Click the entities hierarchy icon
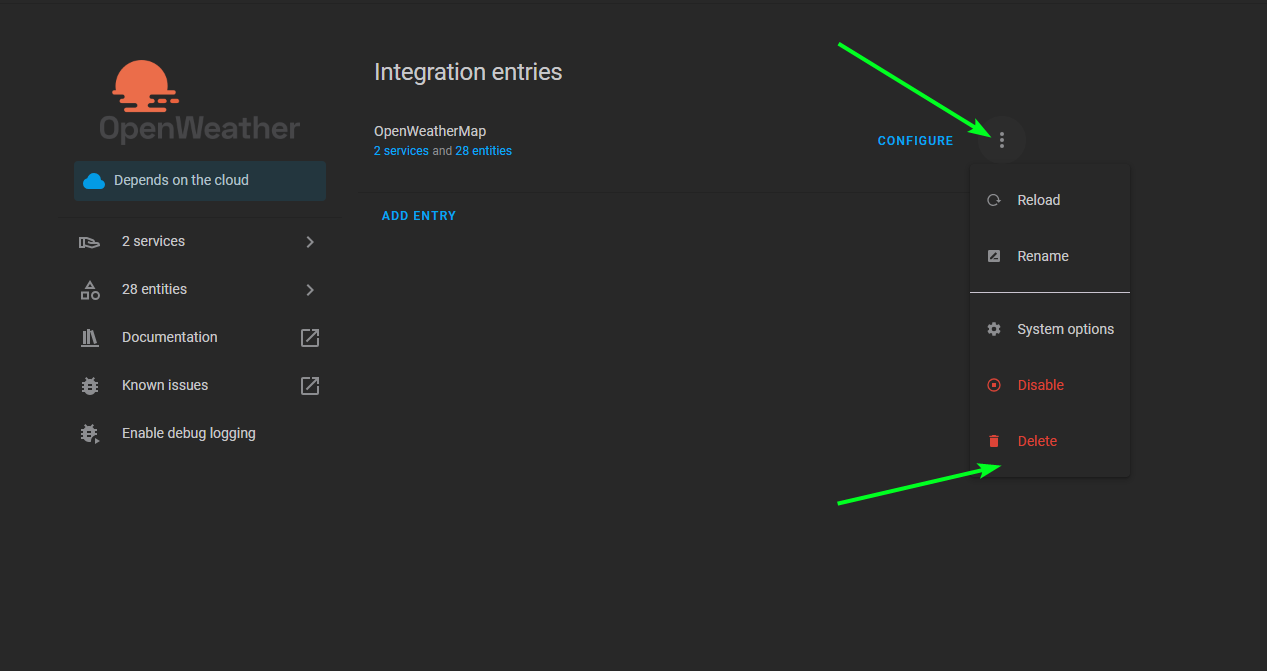This screenshot has height=671, width=1267. pos(89,289)
